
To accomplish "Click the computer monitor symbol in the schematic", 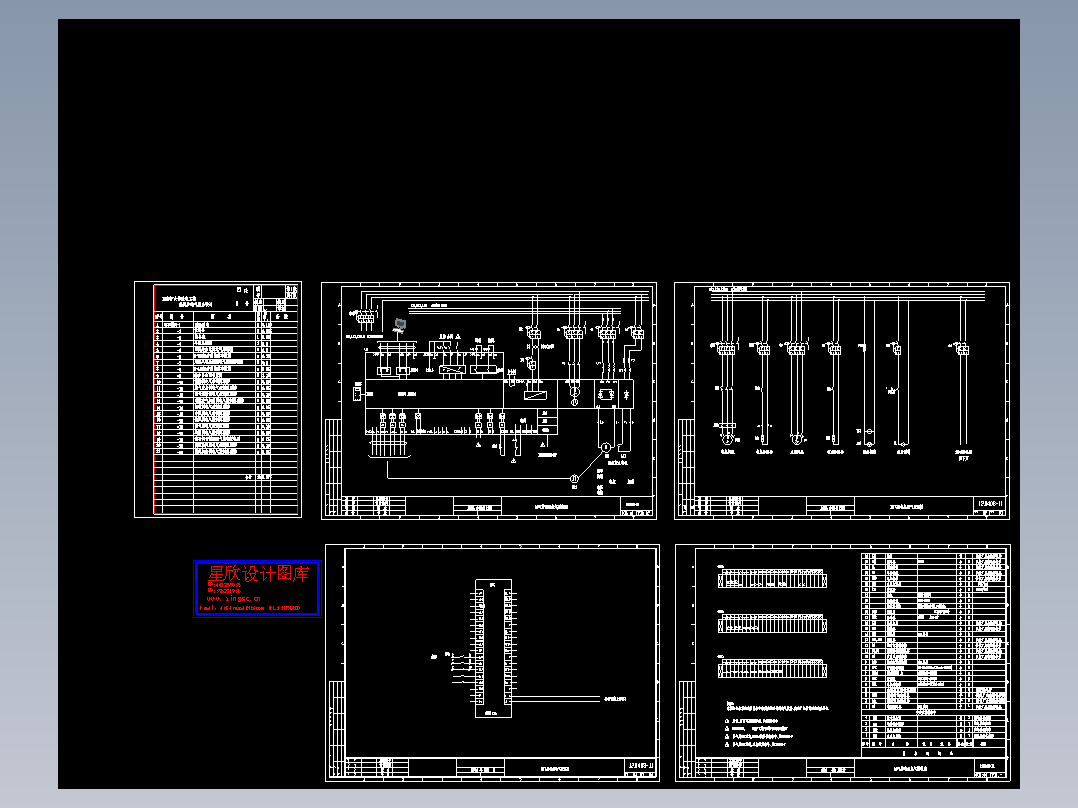I will pos(400,325).
